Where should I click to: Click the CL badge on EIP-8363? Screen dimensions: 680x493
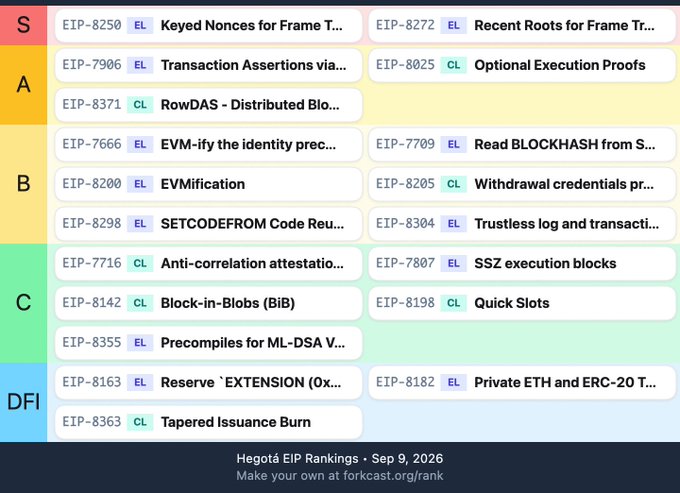140,422
